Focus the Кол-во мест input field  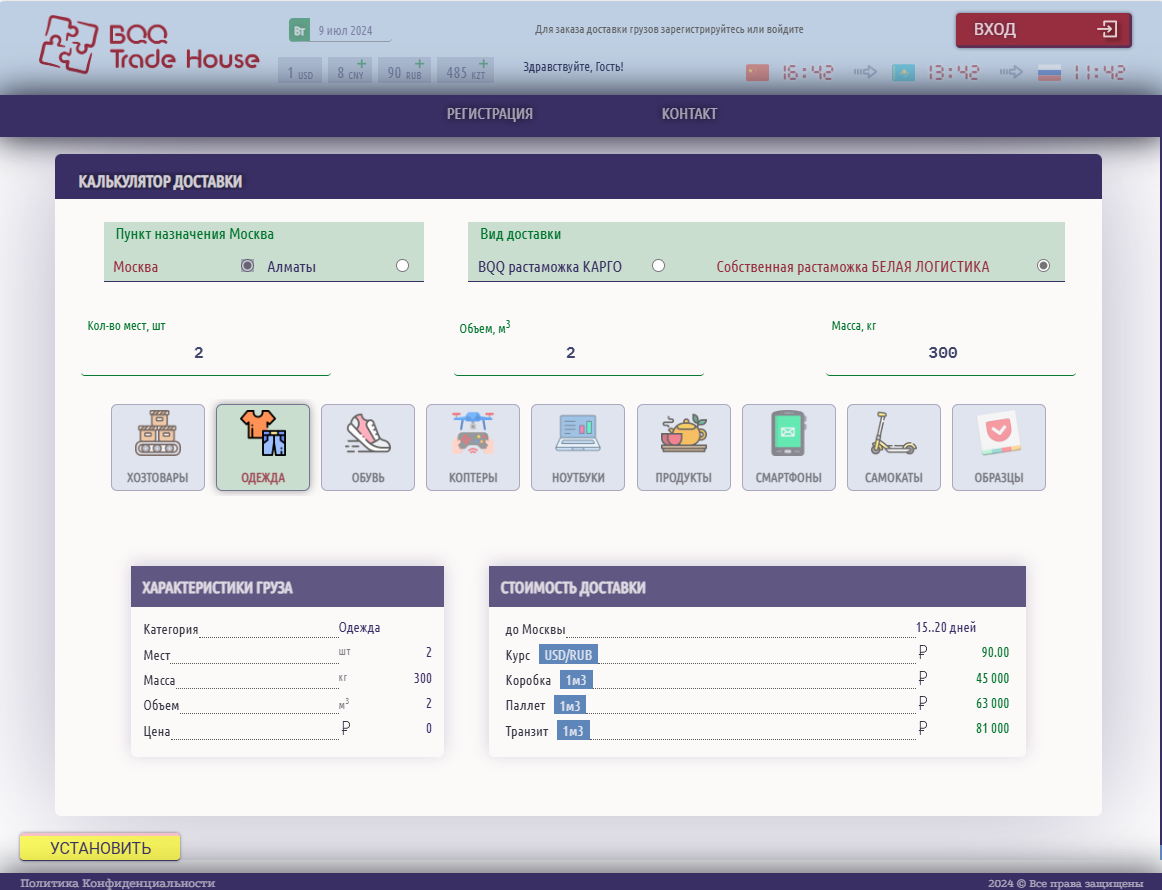tap(206, 353)
